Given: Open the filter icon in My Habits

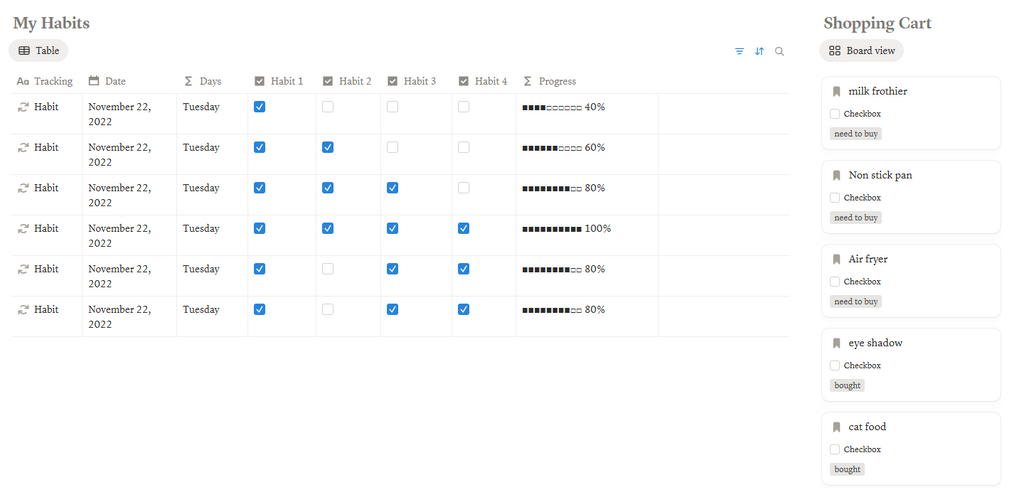Looking at the screenshot, I should click(x=739, y=51).
